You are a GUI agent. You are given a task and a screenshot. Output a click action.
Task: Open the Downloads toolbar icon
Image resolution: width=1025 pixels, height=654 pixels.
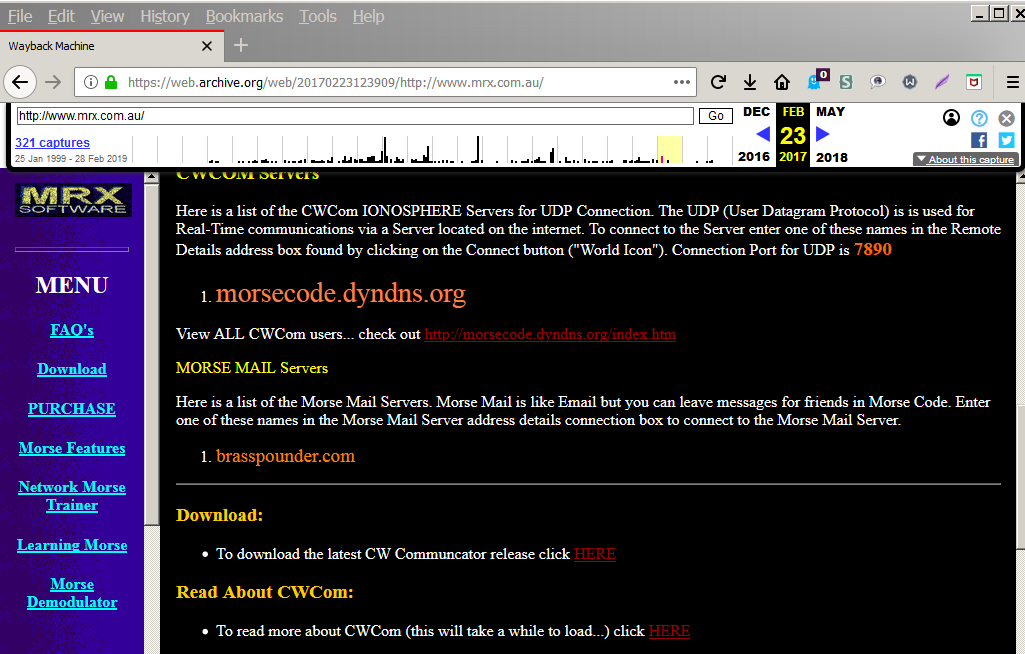point(750,82)
